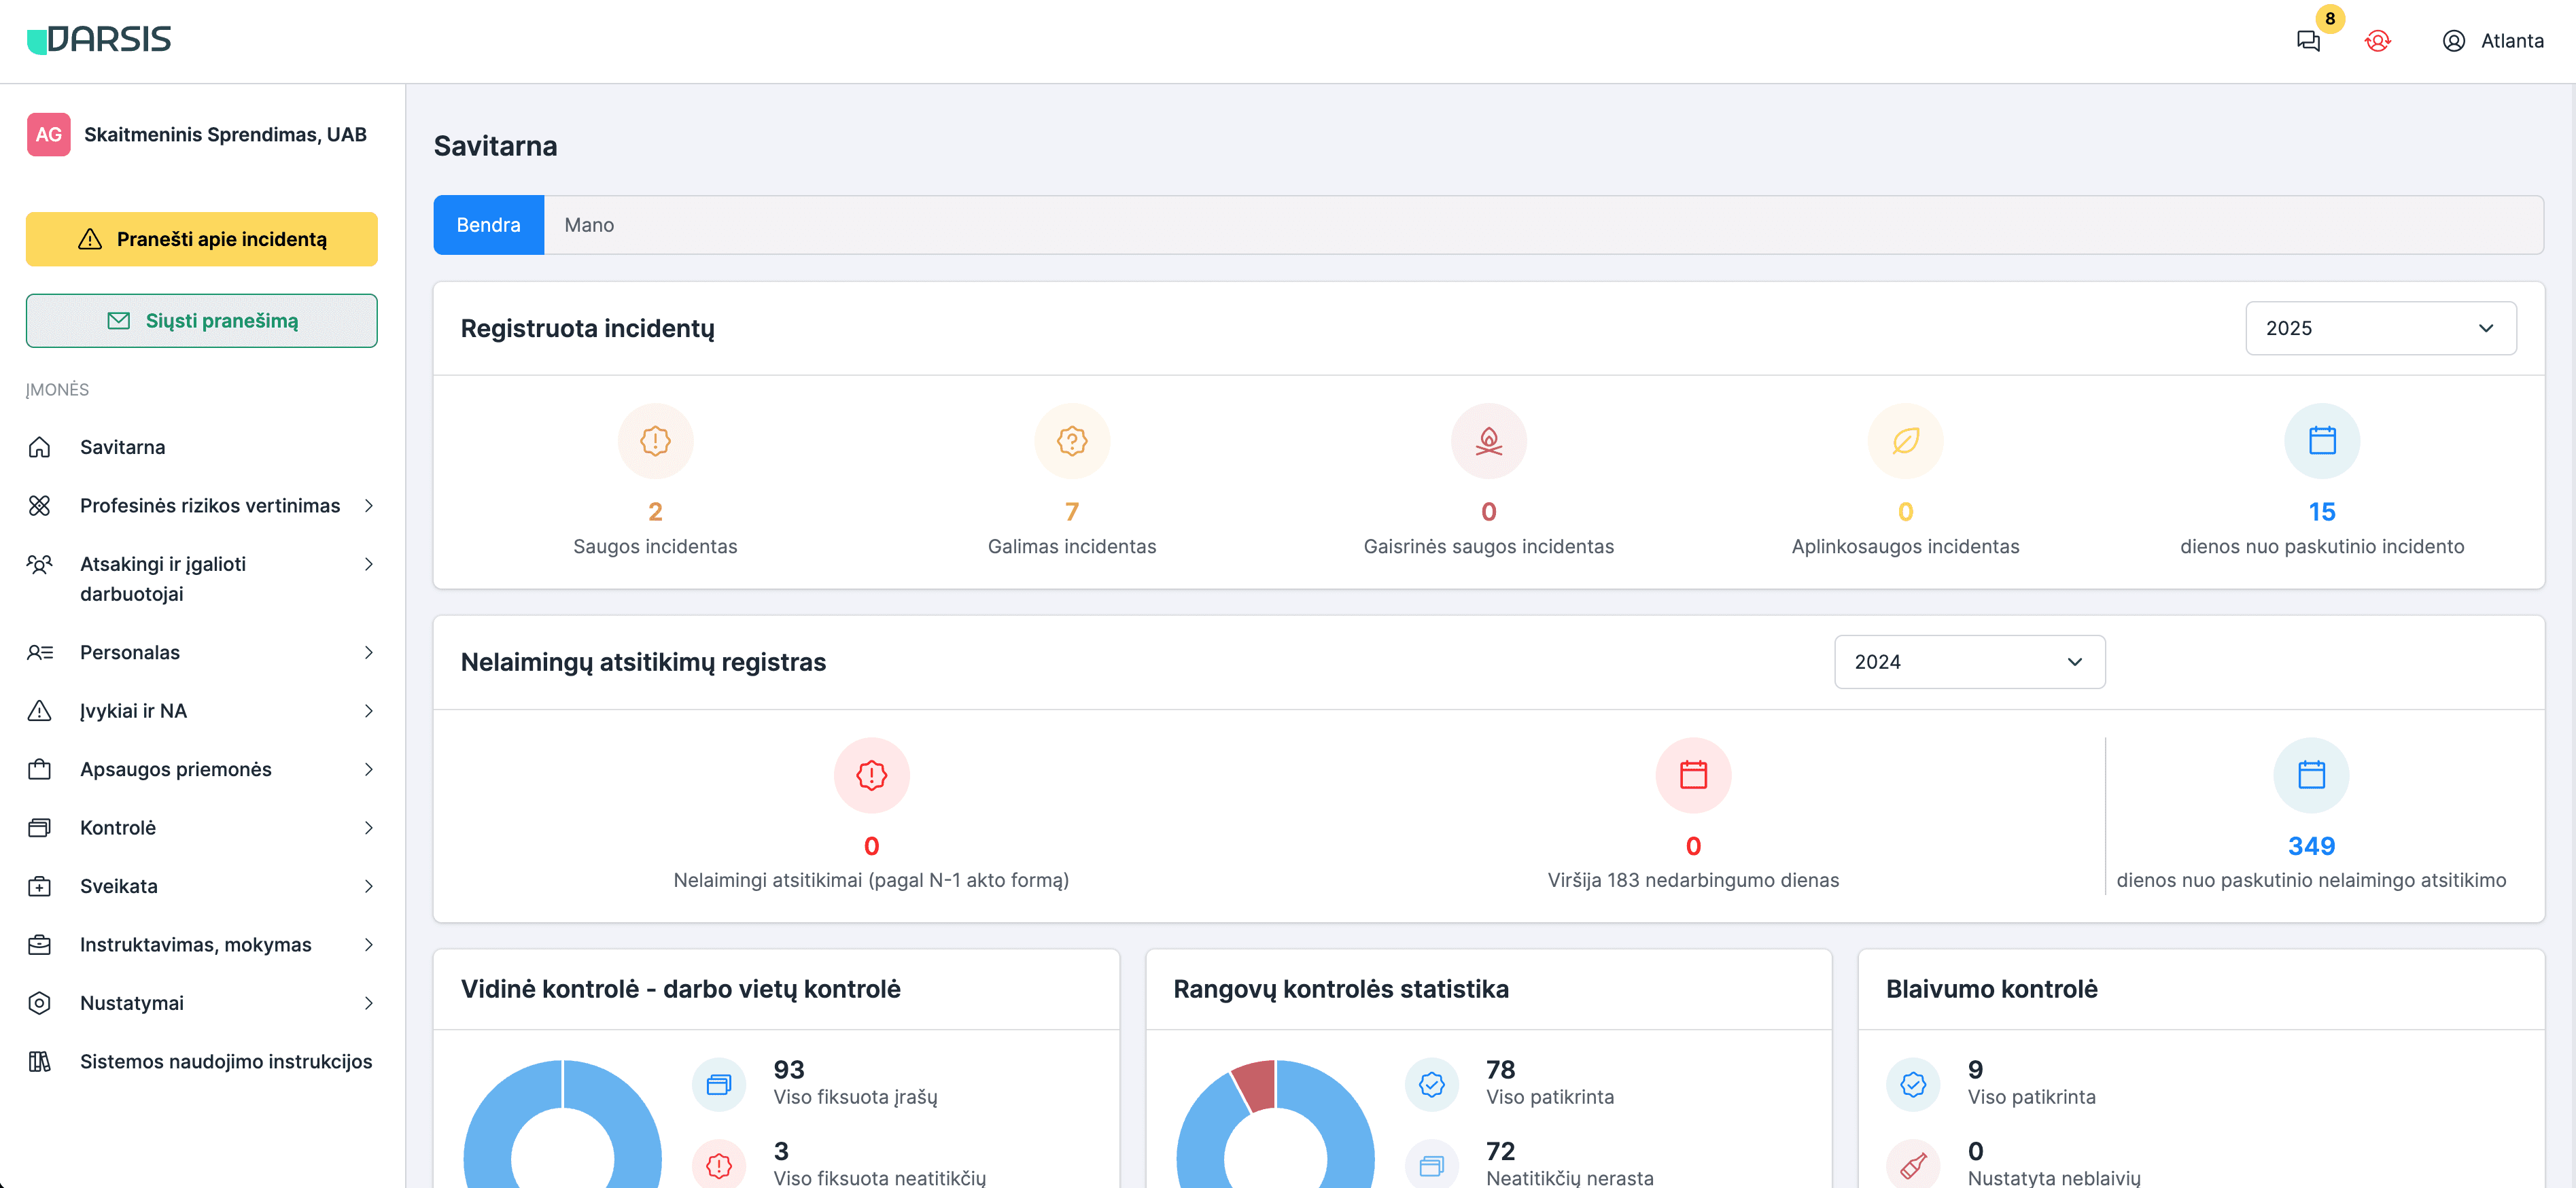Click the Skaitmeninis Sprendimas, UAB company name
2576x1188 pixels.
(225, 134)
